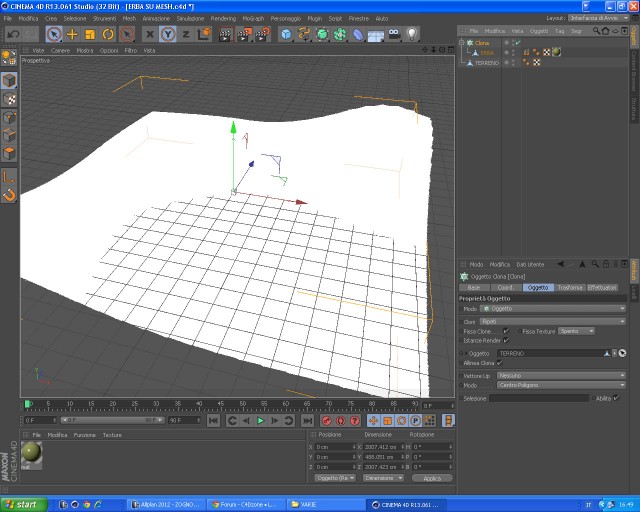Toggle the Allinea Clone checkbox

point(500,363)
